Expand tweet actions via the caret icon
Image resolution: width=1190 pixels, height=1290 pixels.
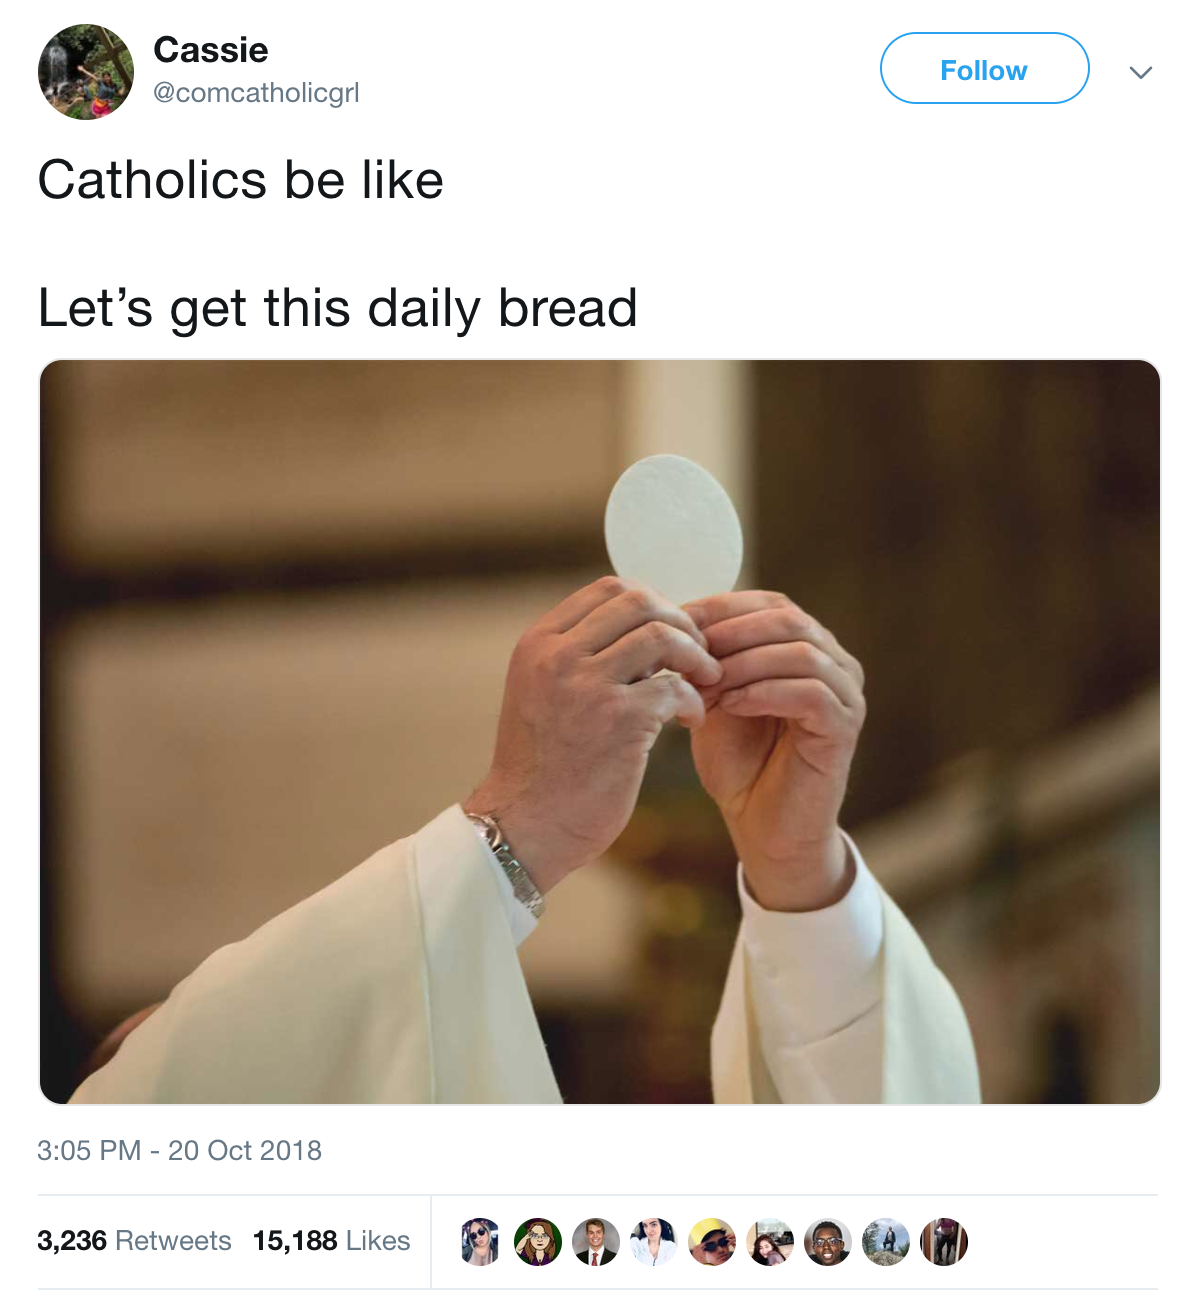[1139, 71]
